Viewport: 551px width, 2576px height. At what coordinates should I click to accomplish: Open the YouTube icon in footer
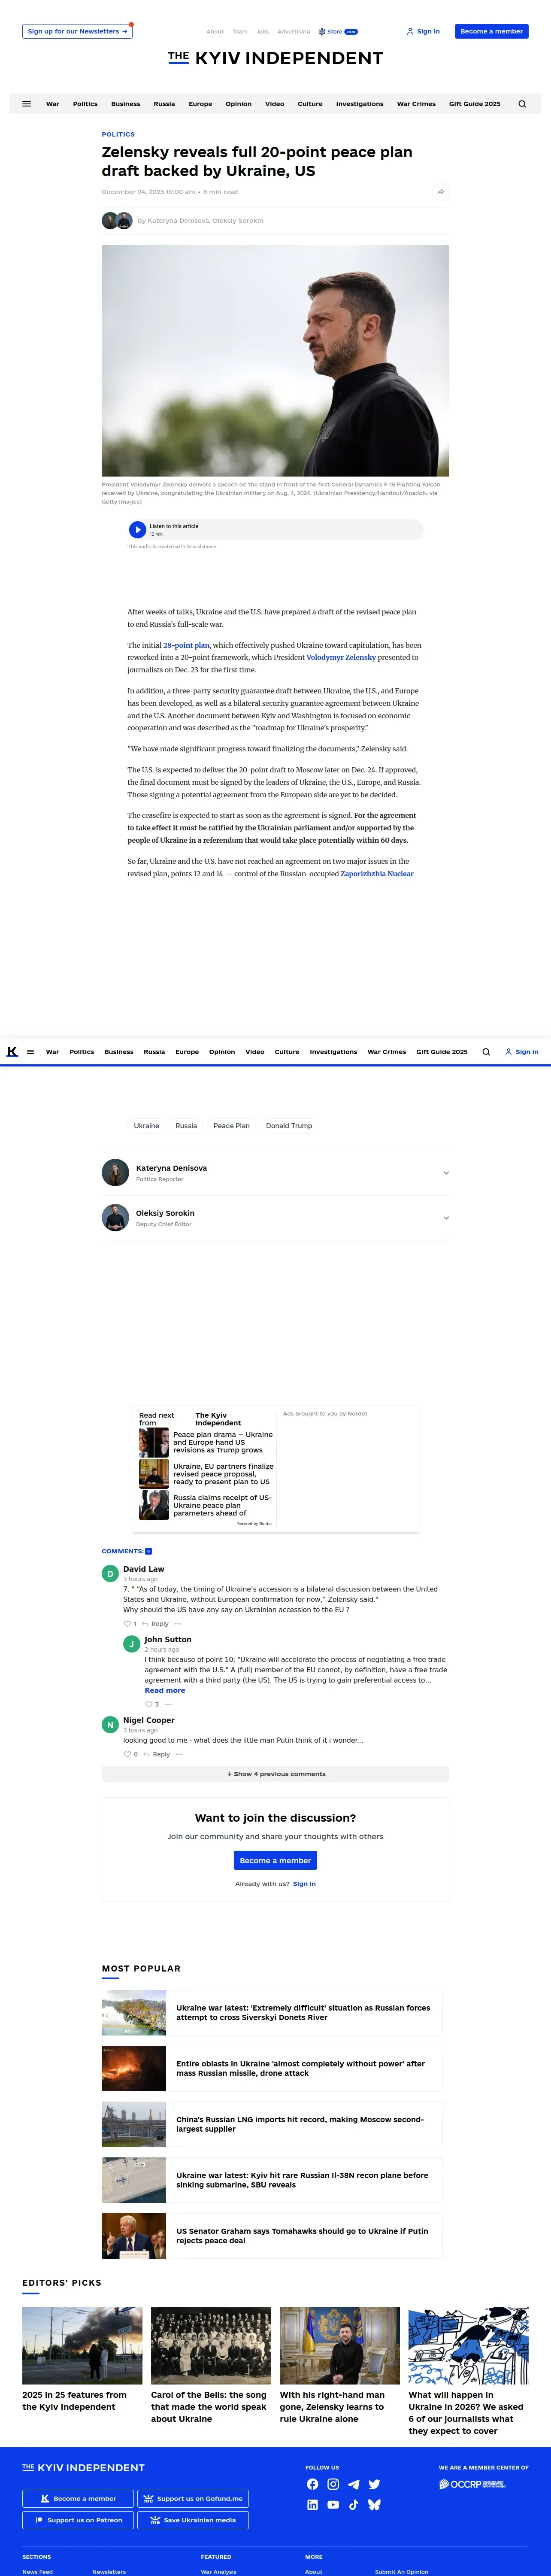(x=333, y=2505)
